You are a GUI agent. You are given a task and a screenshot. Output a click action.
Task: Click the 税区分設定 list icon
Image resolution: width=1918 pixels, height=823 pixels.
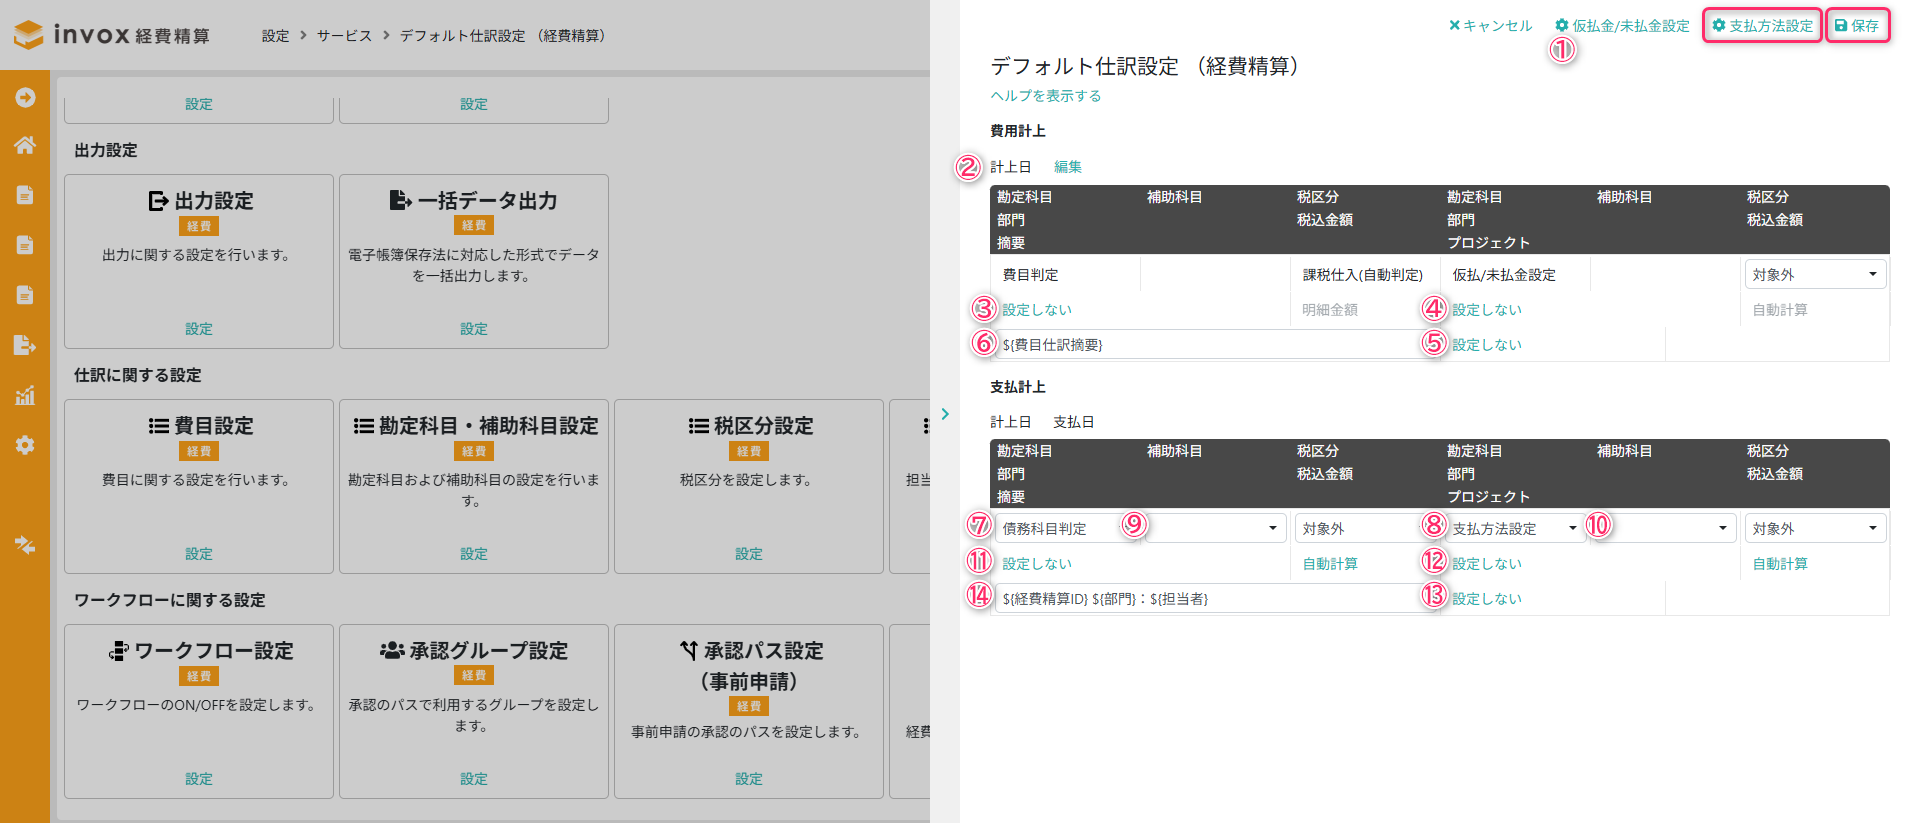pyautogui.click(x=698, y=426)
